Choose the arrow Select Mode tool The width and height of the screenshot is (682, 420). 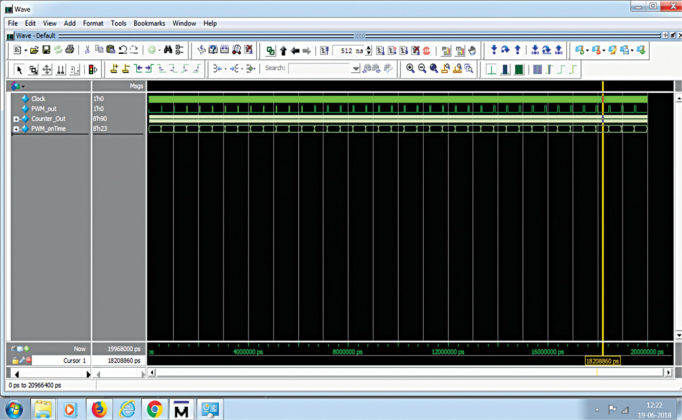[20, 69]
